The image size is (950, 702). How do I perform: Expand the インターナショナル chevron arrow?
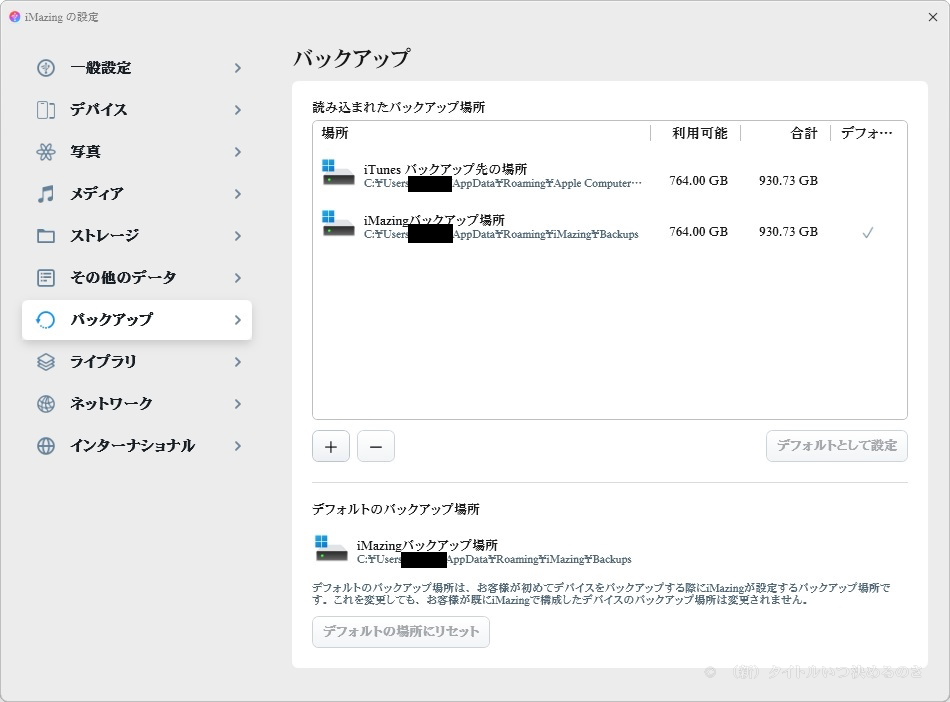click(x=238, y=446)
